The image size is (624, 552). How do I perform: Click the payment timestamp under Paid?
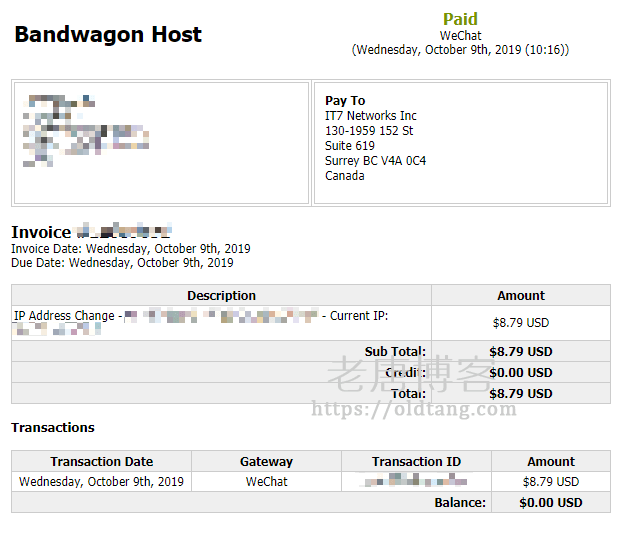point(460,50)
